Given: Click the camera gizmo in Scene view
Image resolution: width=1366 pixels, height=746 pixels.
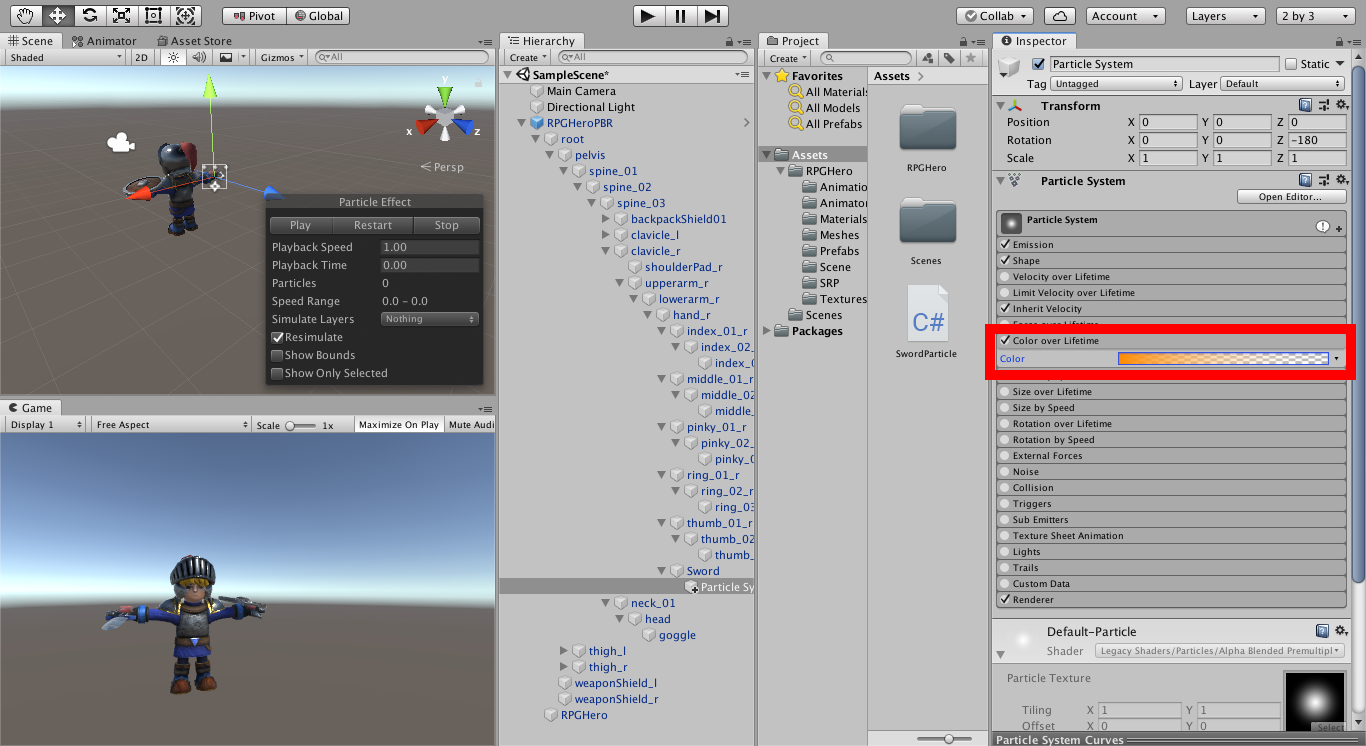Looking at the screenshot, I should 121,143.
